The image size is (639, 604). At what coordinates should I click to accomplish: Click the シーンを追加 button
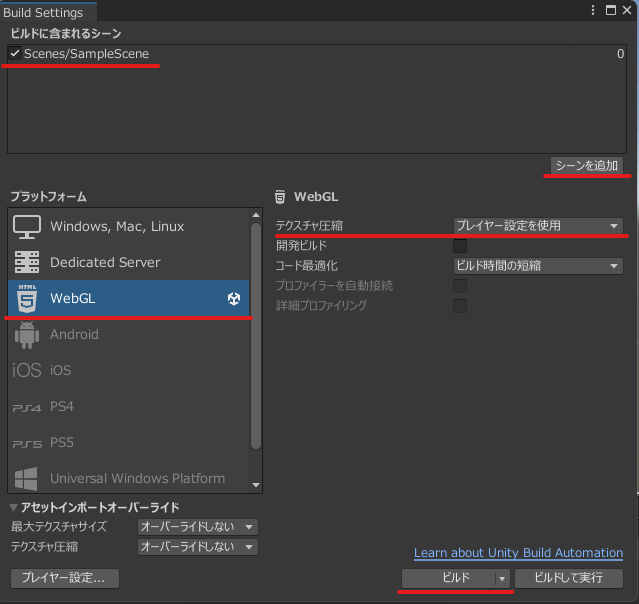tap(587, 165)
